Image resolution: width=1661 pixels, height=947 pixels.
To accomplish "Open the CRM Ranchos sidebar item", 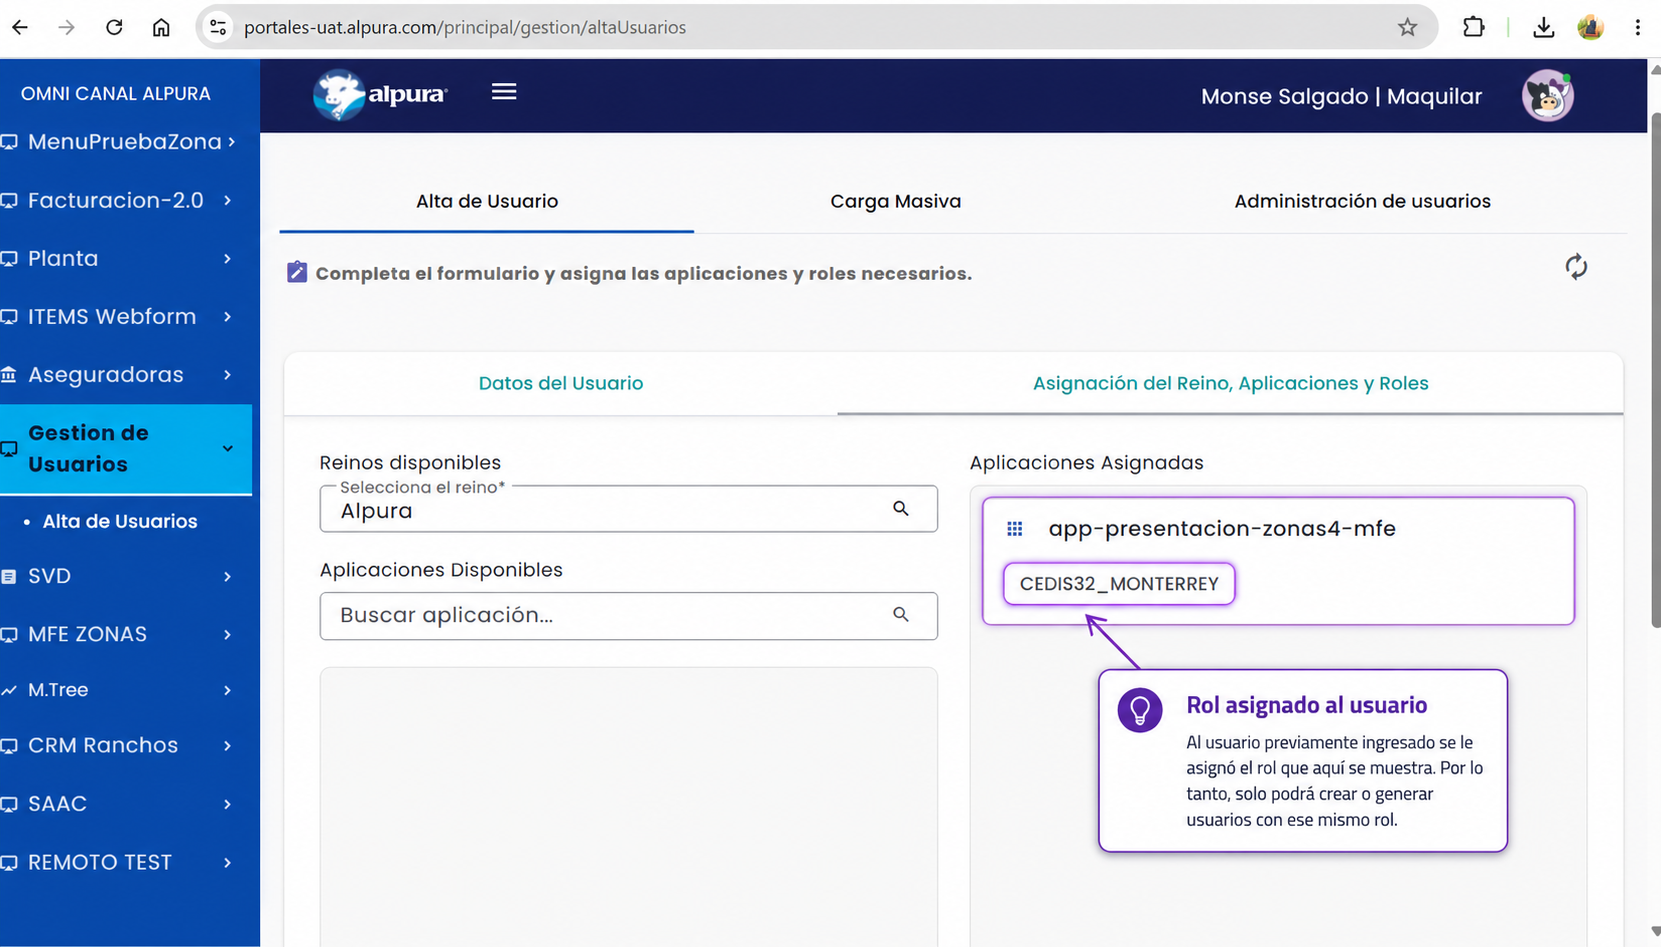I will [126, 746].
